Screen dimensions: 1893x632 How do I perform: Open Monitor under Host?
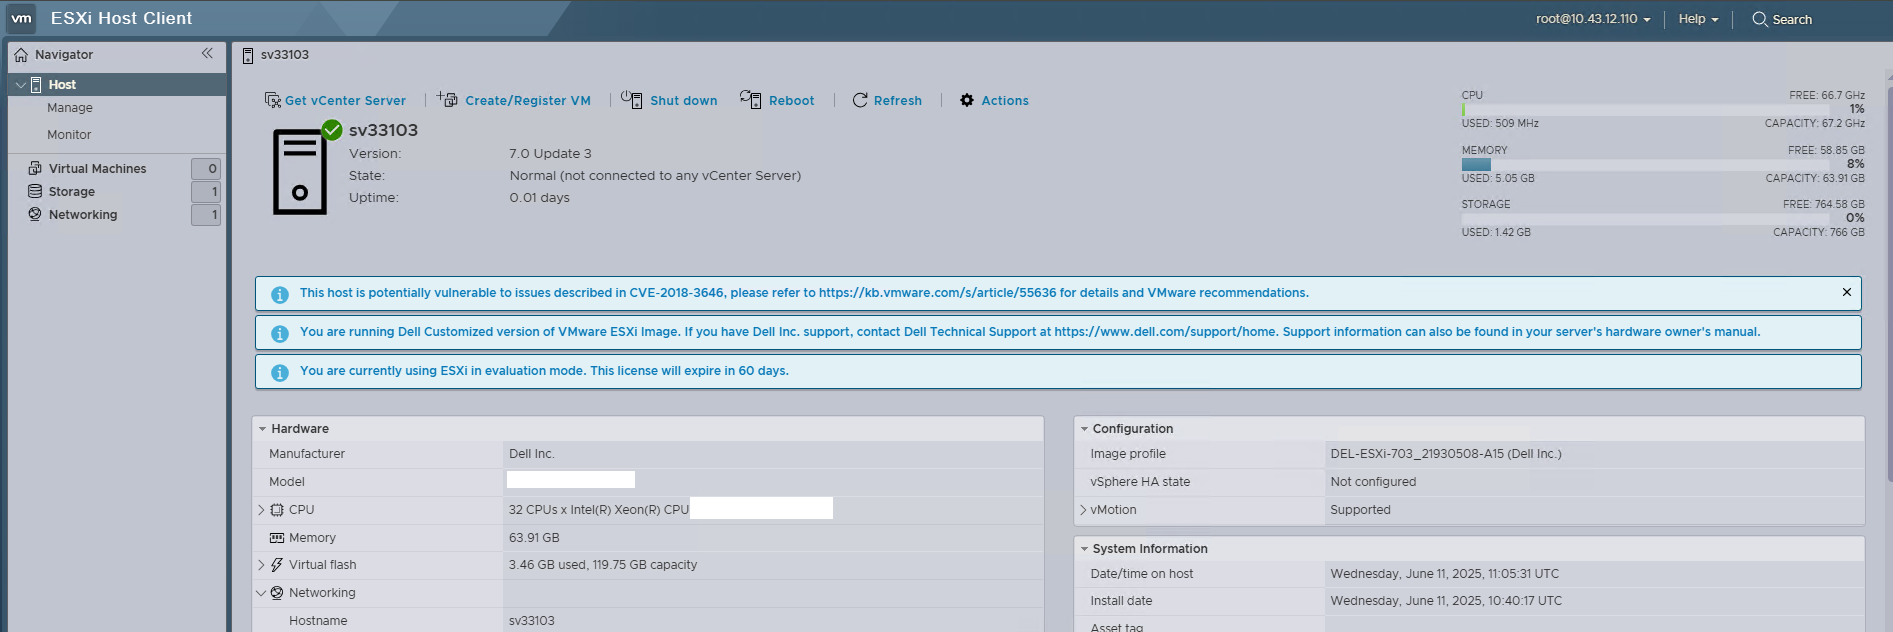pyautogui.click(x=69, y=135)
